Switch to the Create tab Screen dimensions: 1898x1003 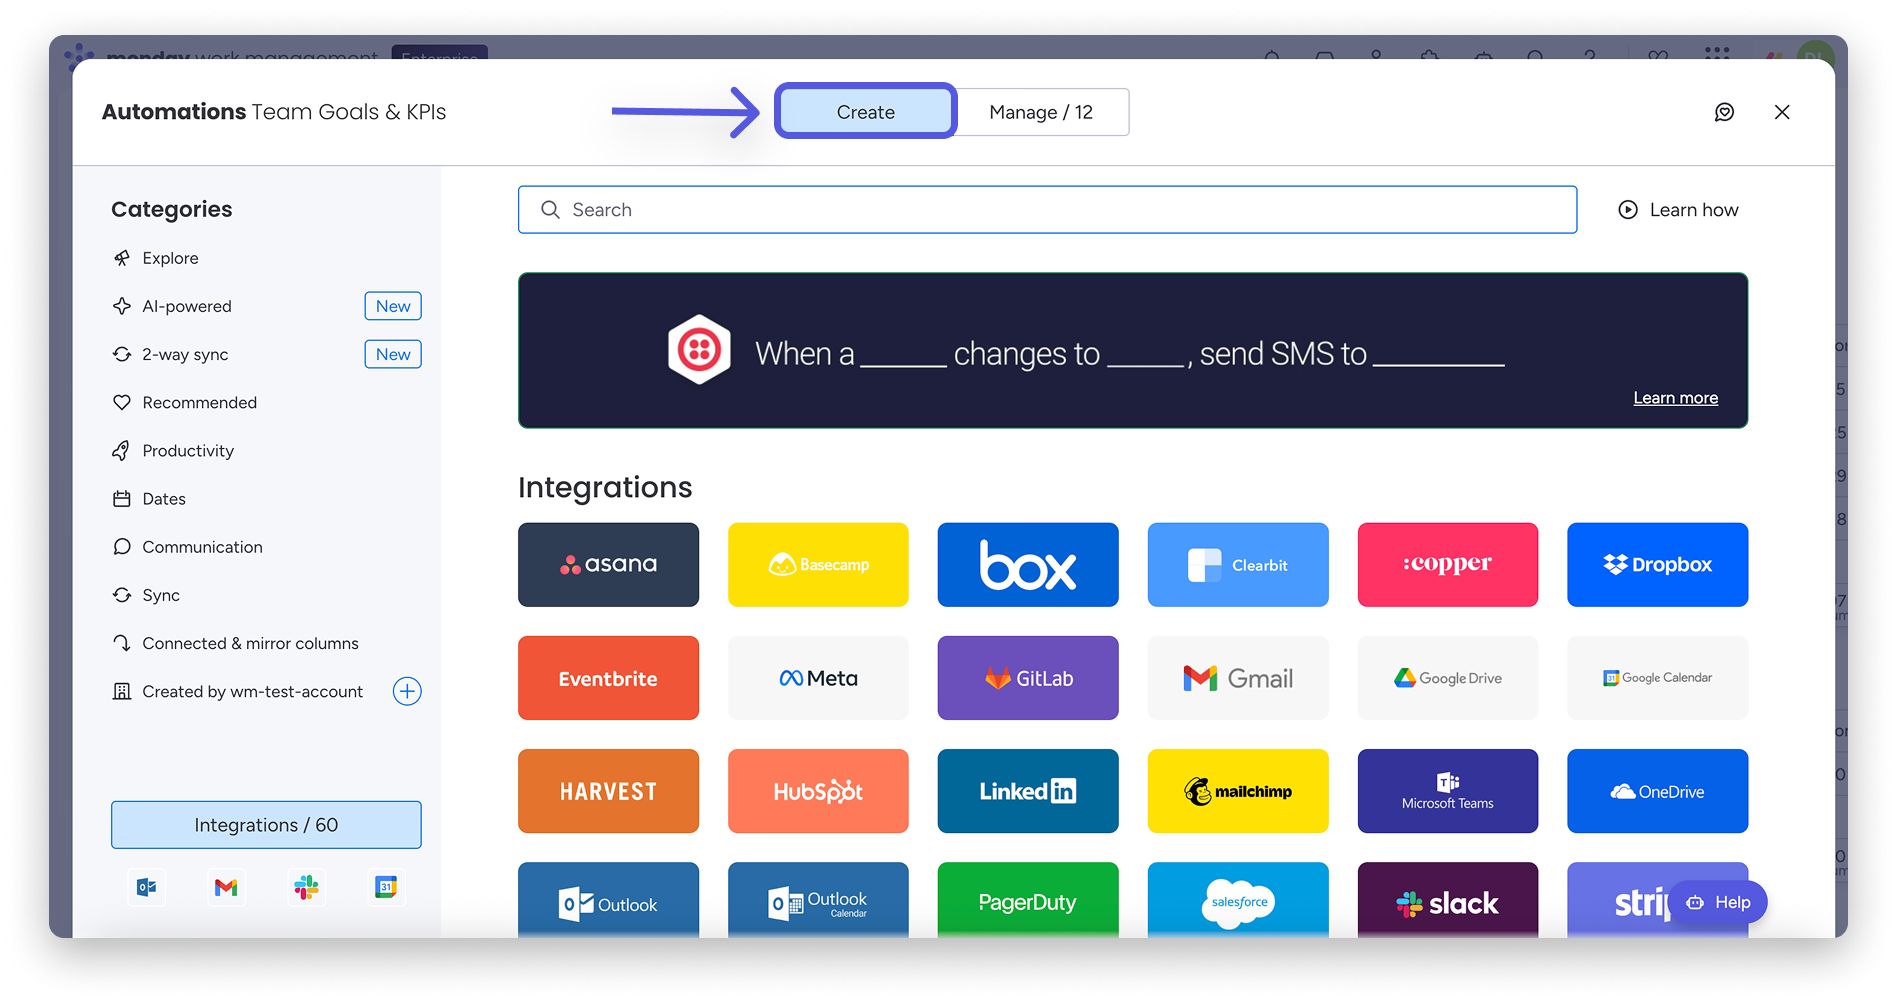(866, 112)
